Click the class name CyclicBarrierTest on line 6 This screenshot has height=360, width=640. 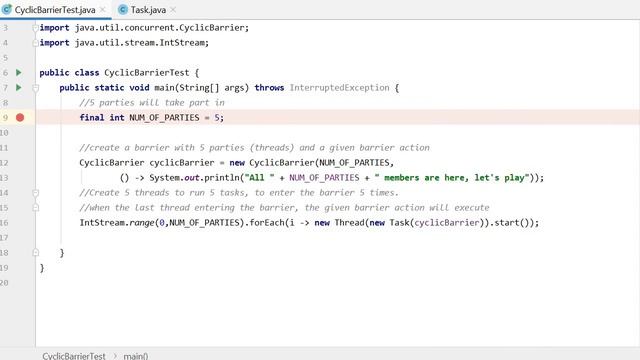[x=147, y=73]
